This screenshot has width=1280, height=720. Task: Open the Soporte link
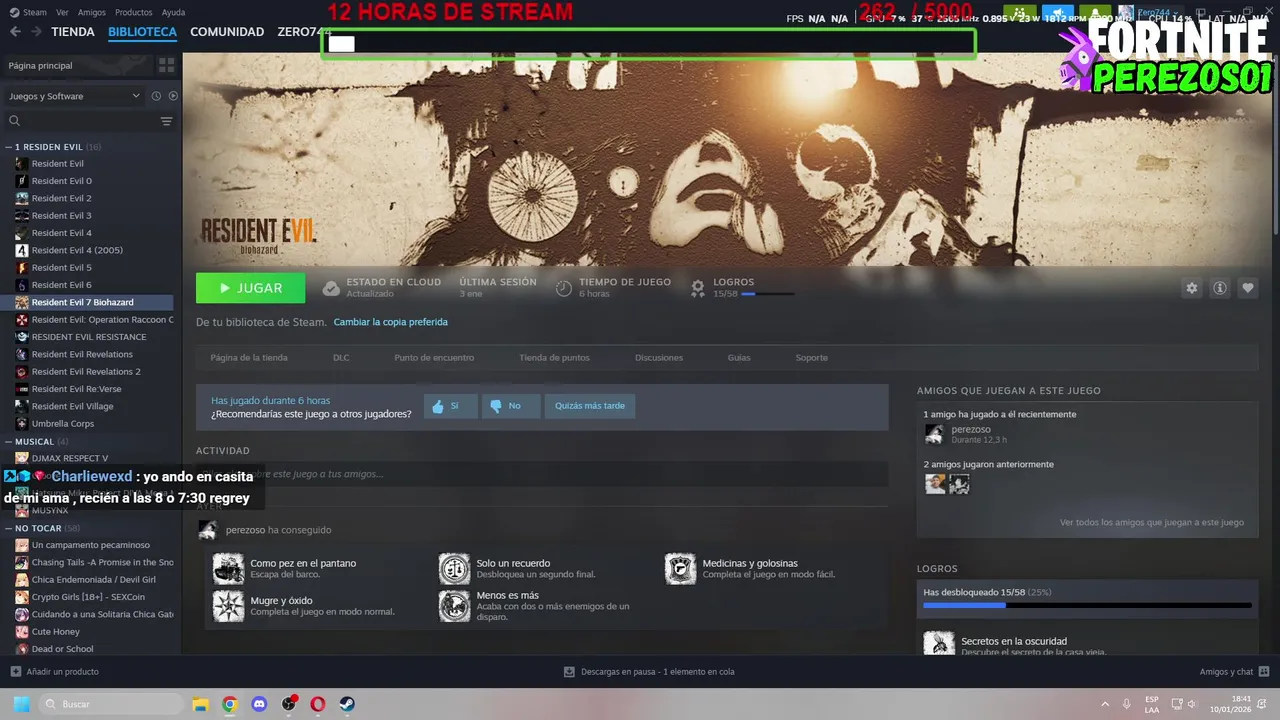[x=812, y=357]
